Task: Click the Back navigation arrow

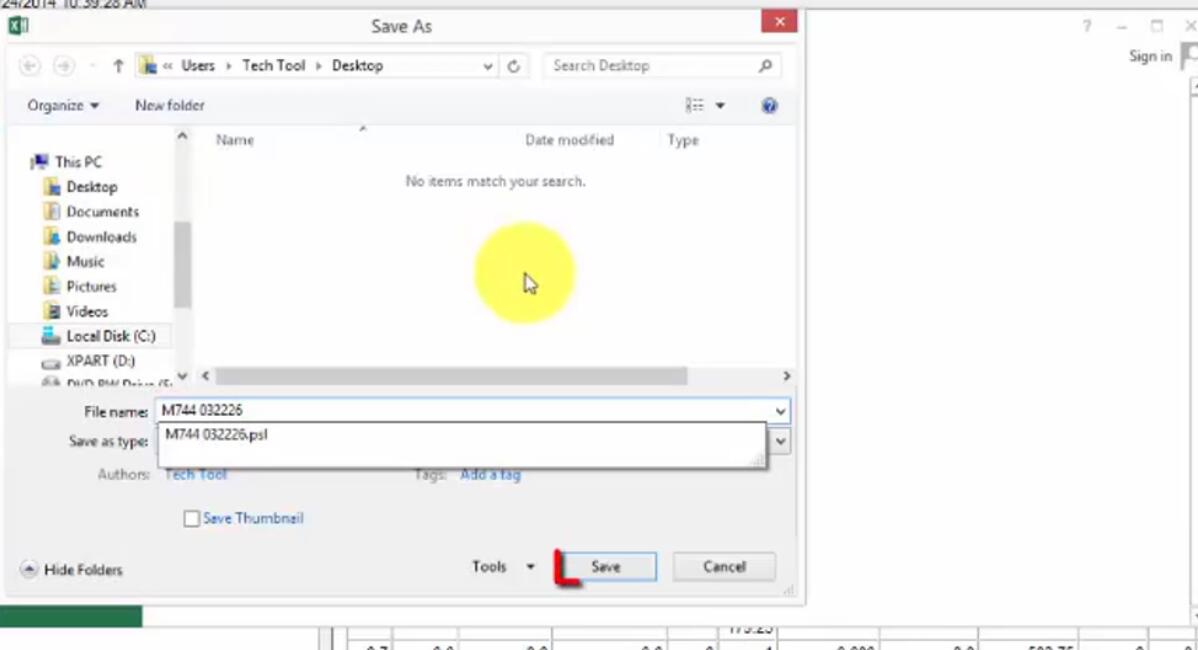Action: pyautogui.click(x=30, y=66)
